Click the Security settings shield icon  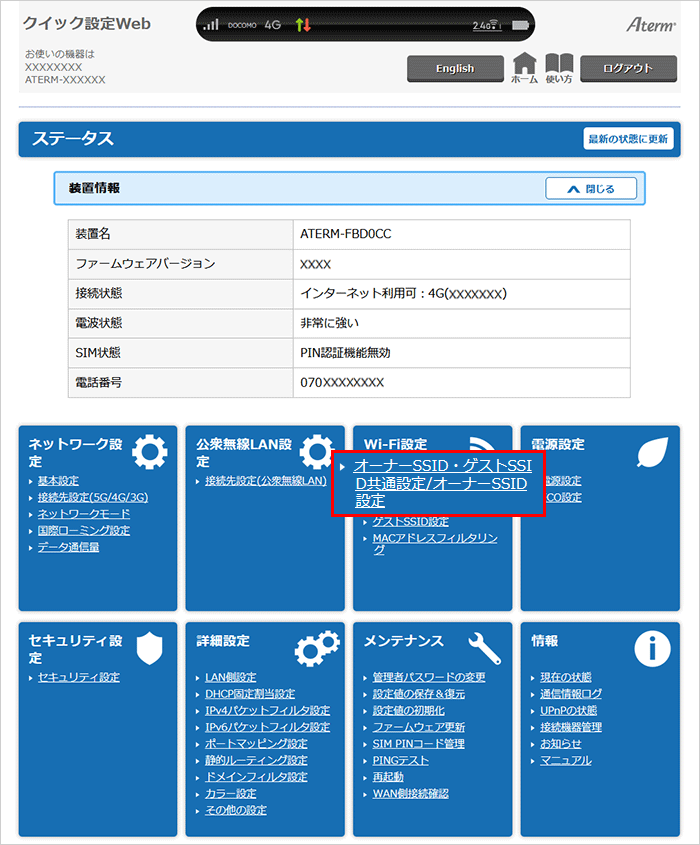click(x=150, y=648)
